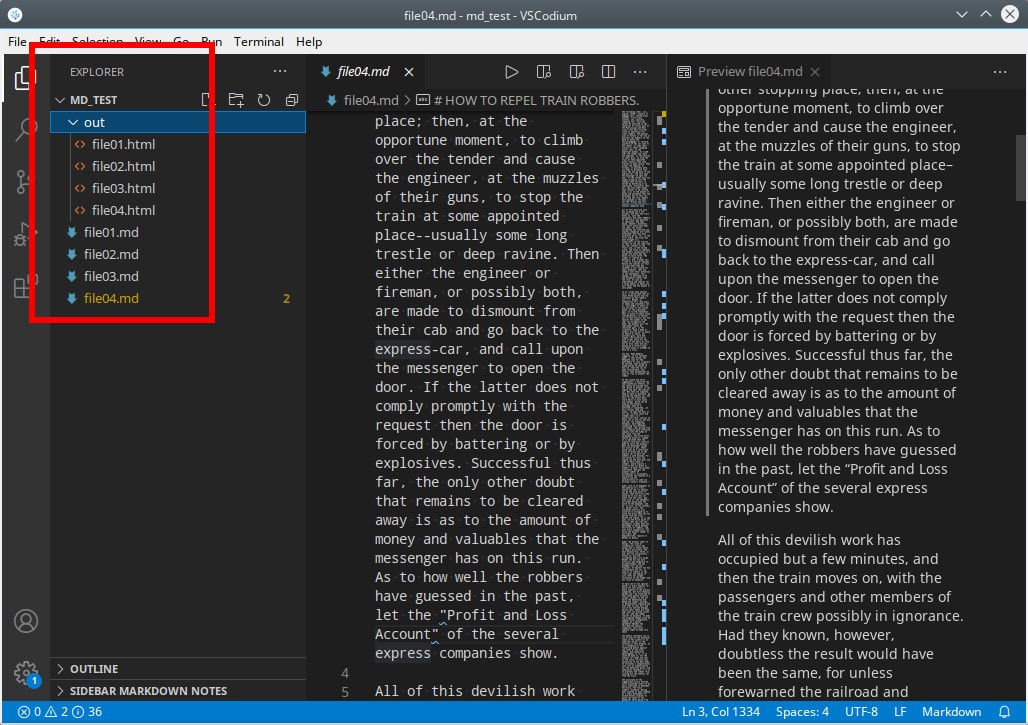Screen dimensions: 1028x725
Task: Switch to Preview file04.md tab
Action: click(749, 72)
